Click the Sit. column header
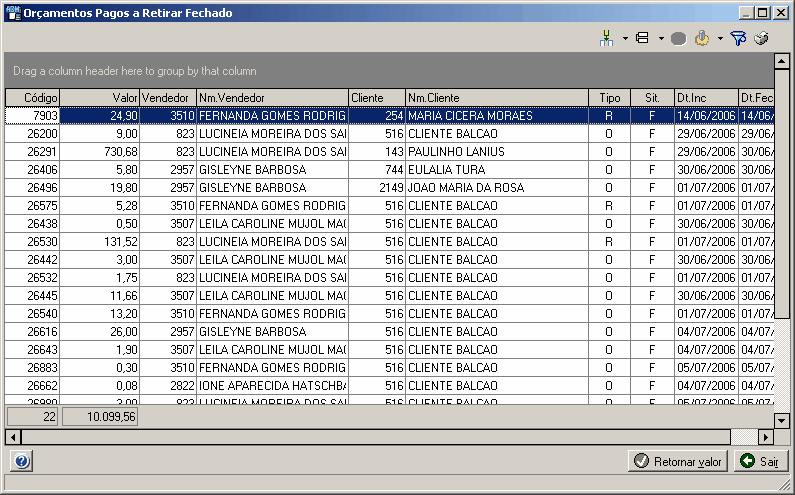This screenshot has height=495, width=795. [653, 98]
